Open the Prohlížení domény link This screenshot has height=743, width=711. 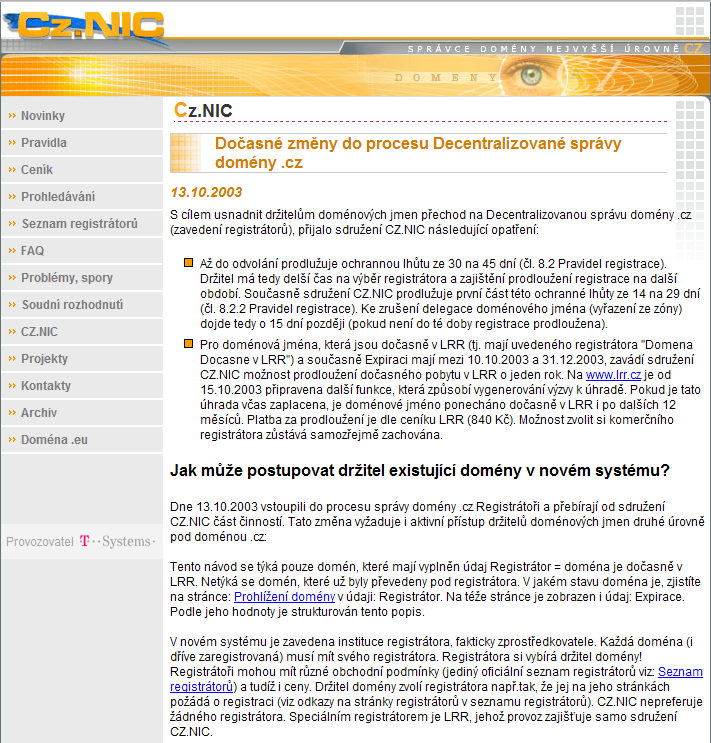click(x=284, y=597)
